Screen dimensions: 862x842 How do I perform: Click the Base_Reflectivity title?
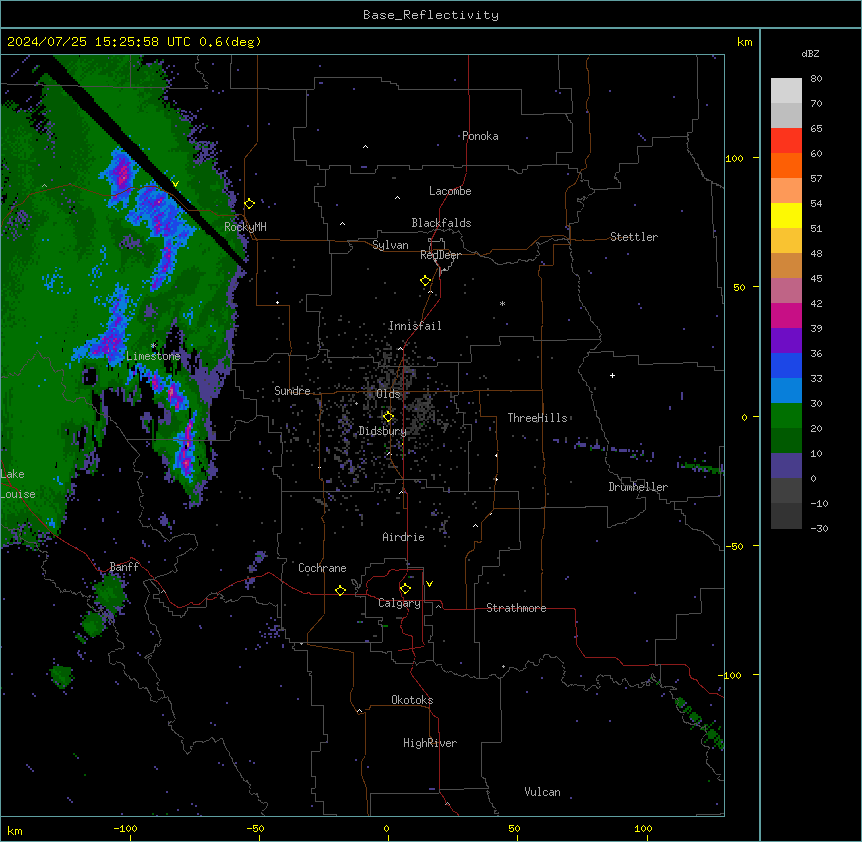pyautogui.click(x=431, y=15)
